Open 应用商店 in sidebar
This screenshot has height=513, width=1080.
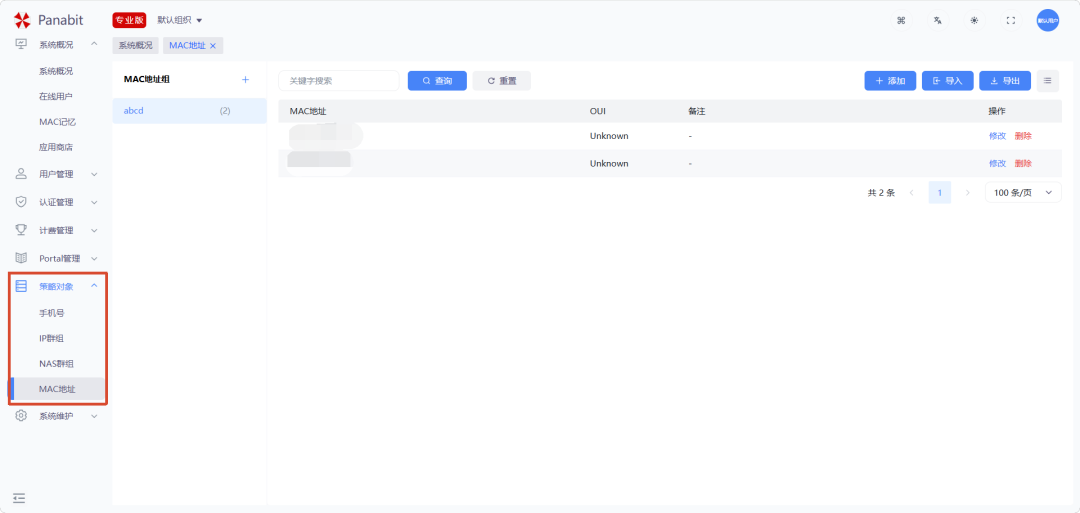click(x=56, y=147)
